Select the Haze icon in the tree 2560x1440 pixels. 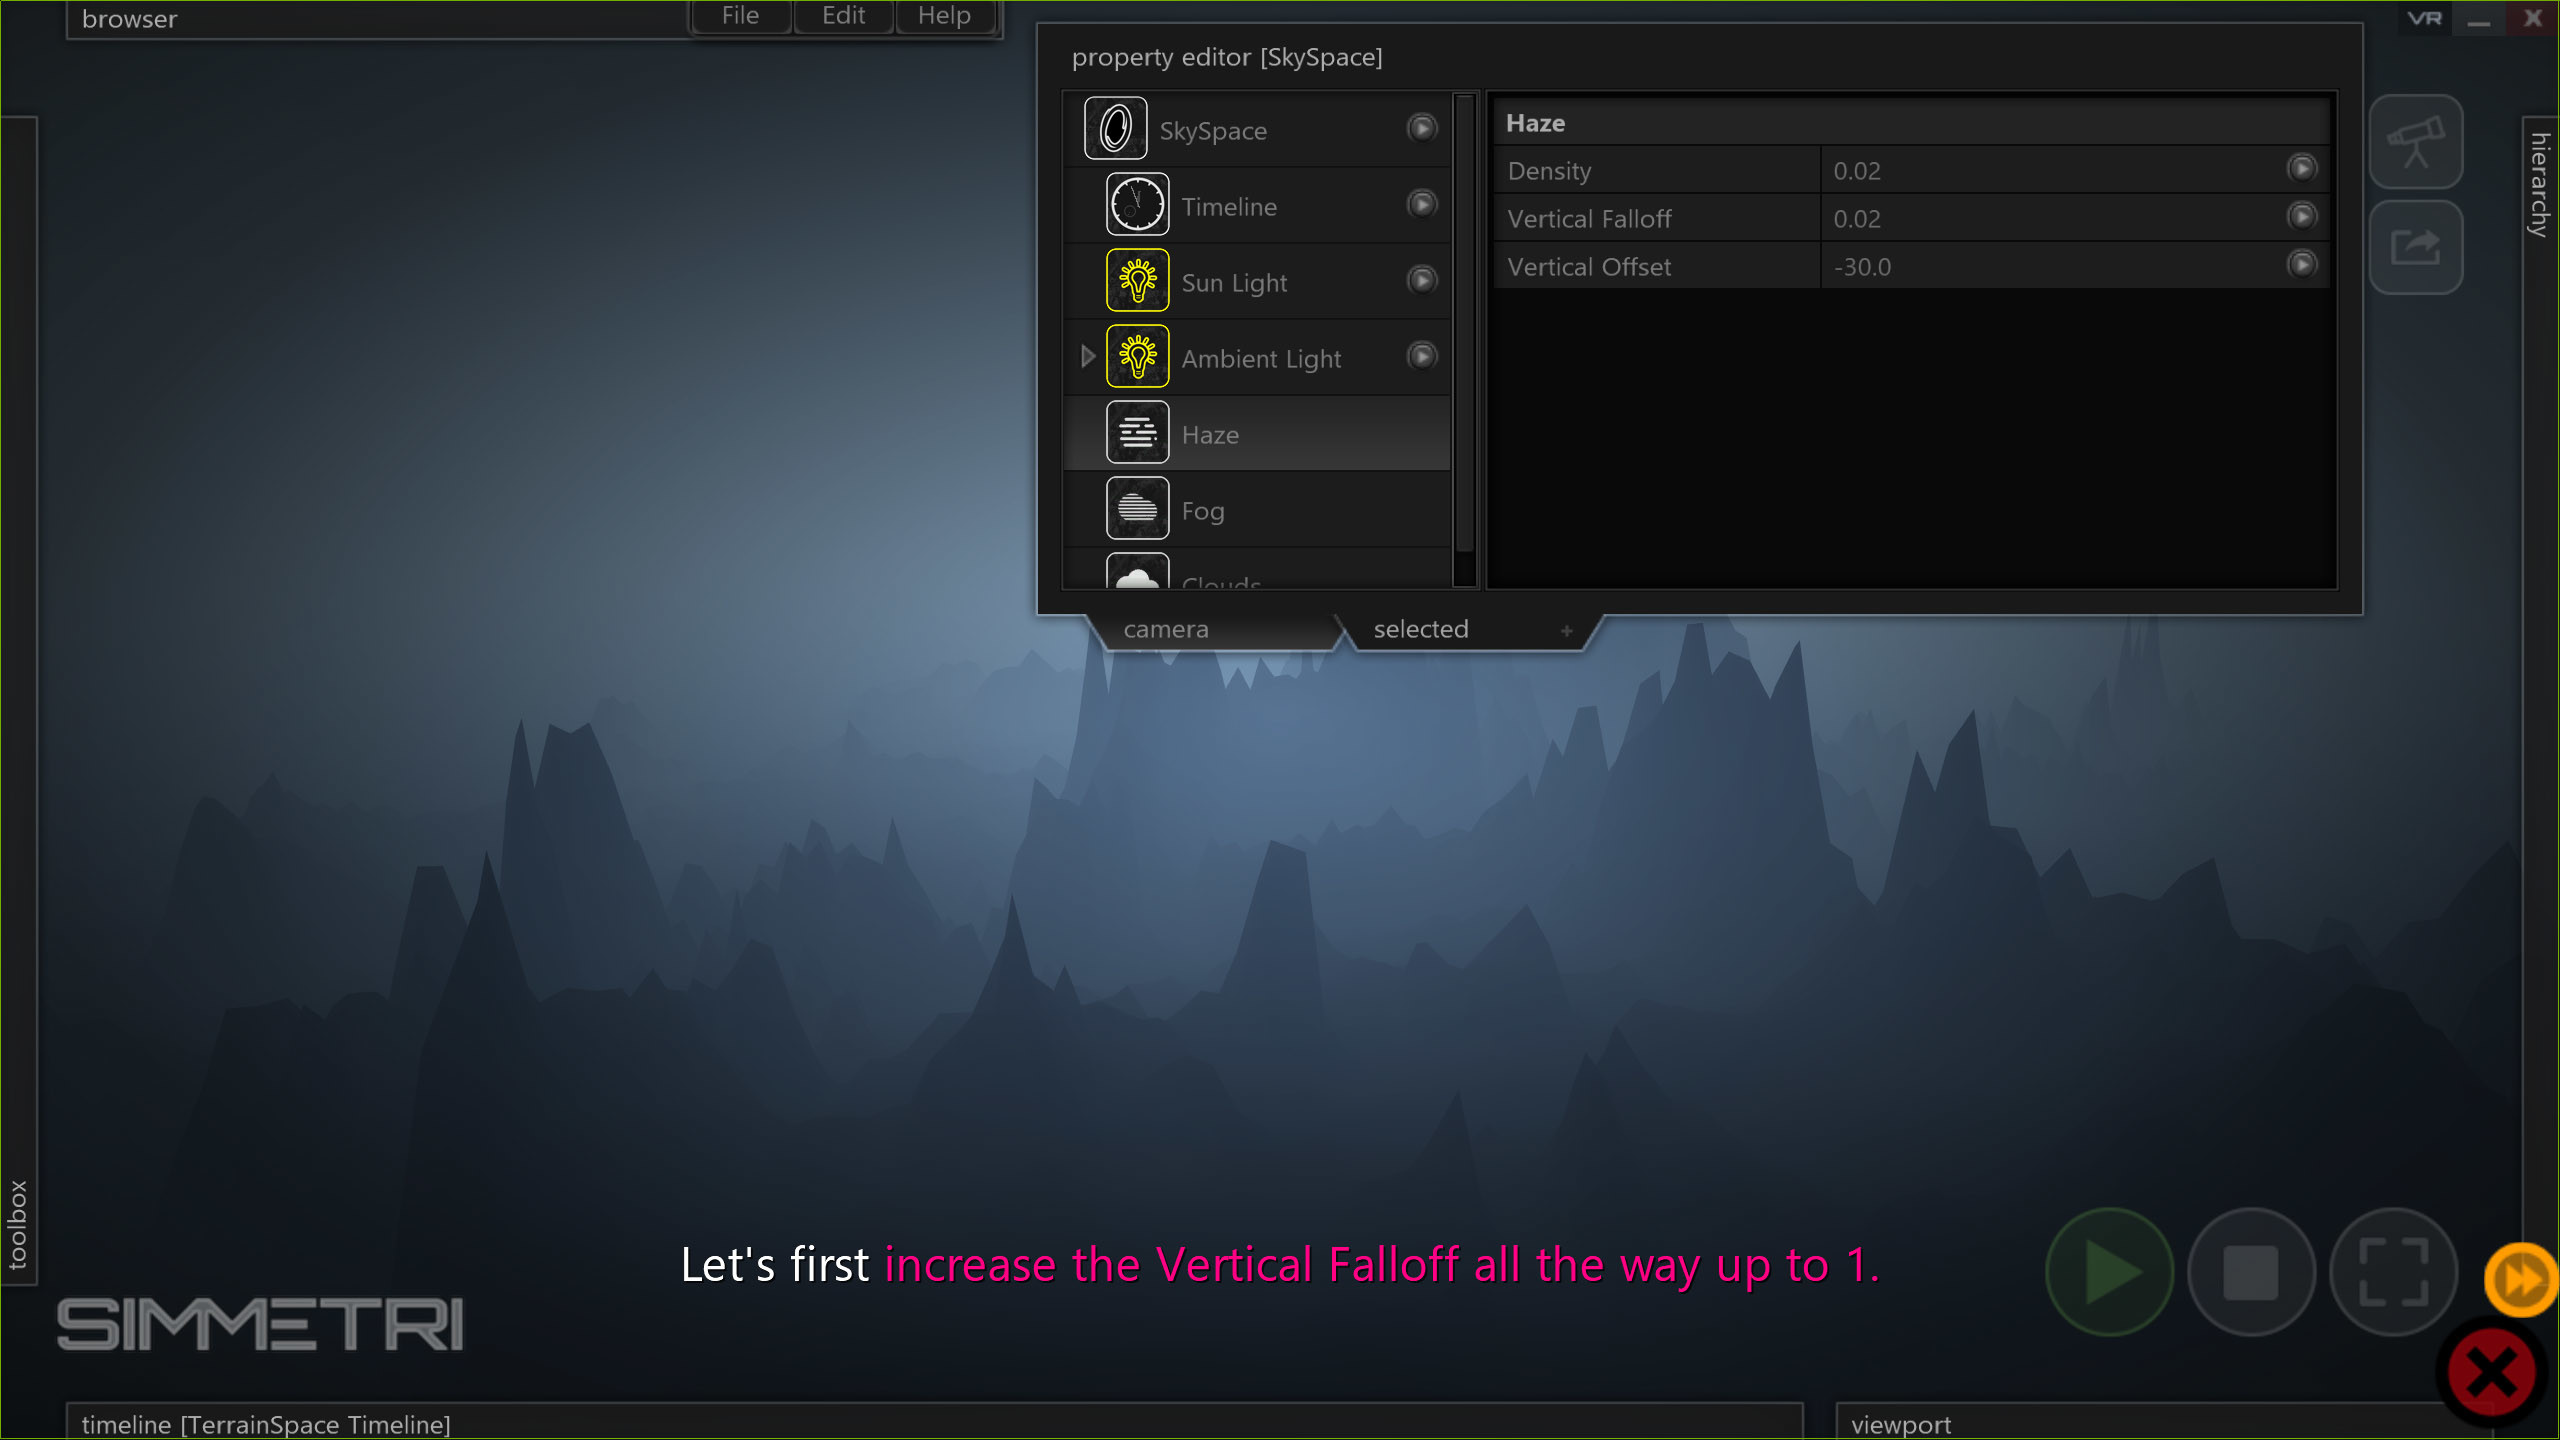1137,432
